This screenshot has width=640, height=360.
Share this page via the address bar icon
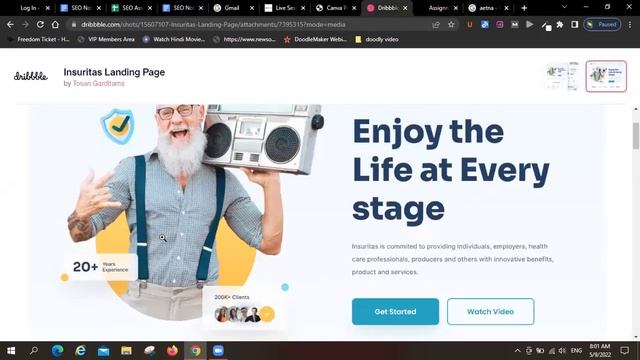[x=436, y=24]
